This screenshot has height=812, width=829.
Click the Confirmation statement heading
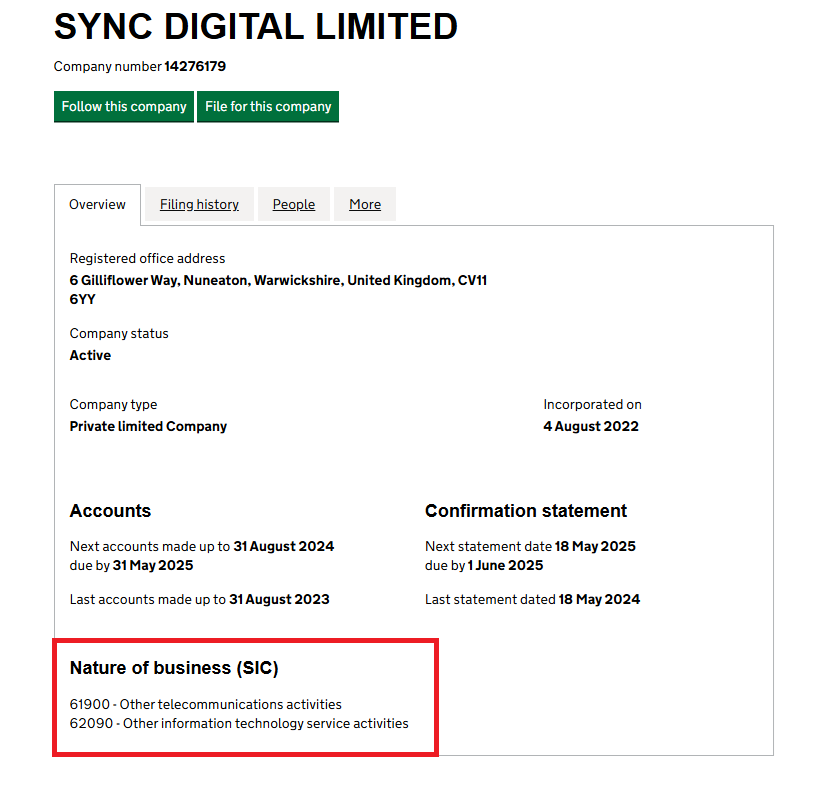pos(526,511)
